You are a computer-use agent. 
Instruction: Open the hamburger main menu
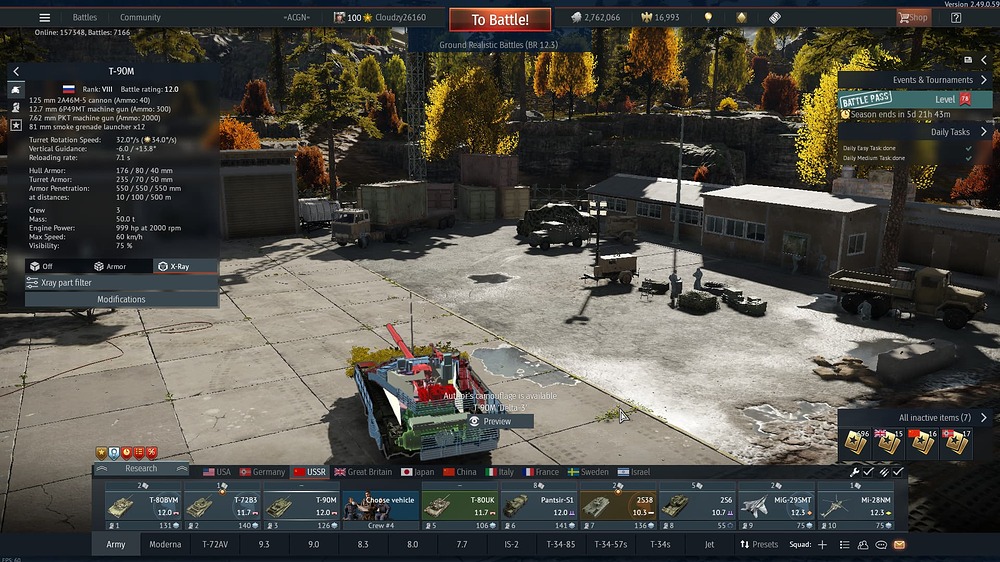pos(44,17)
